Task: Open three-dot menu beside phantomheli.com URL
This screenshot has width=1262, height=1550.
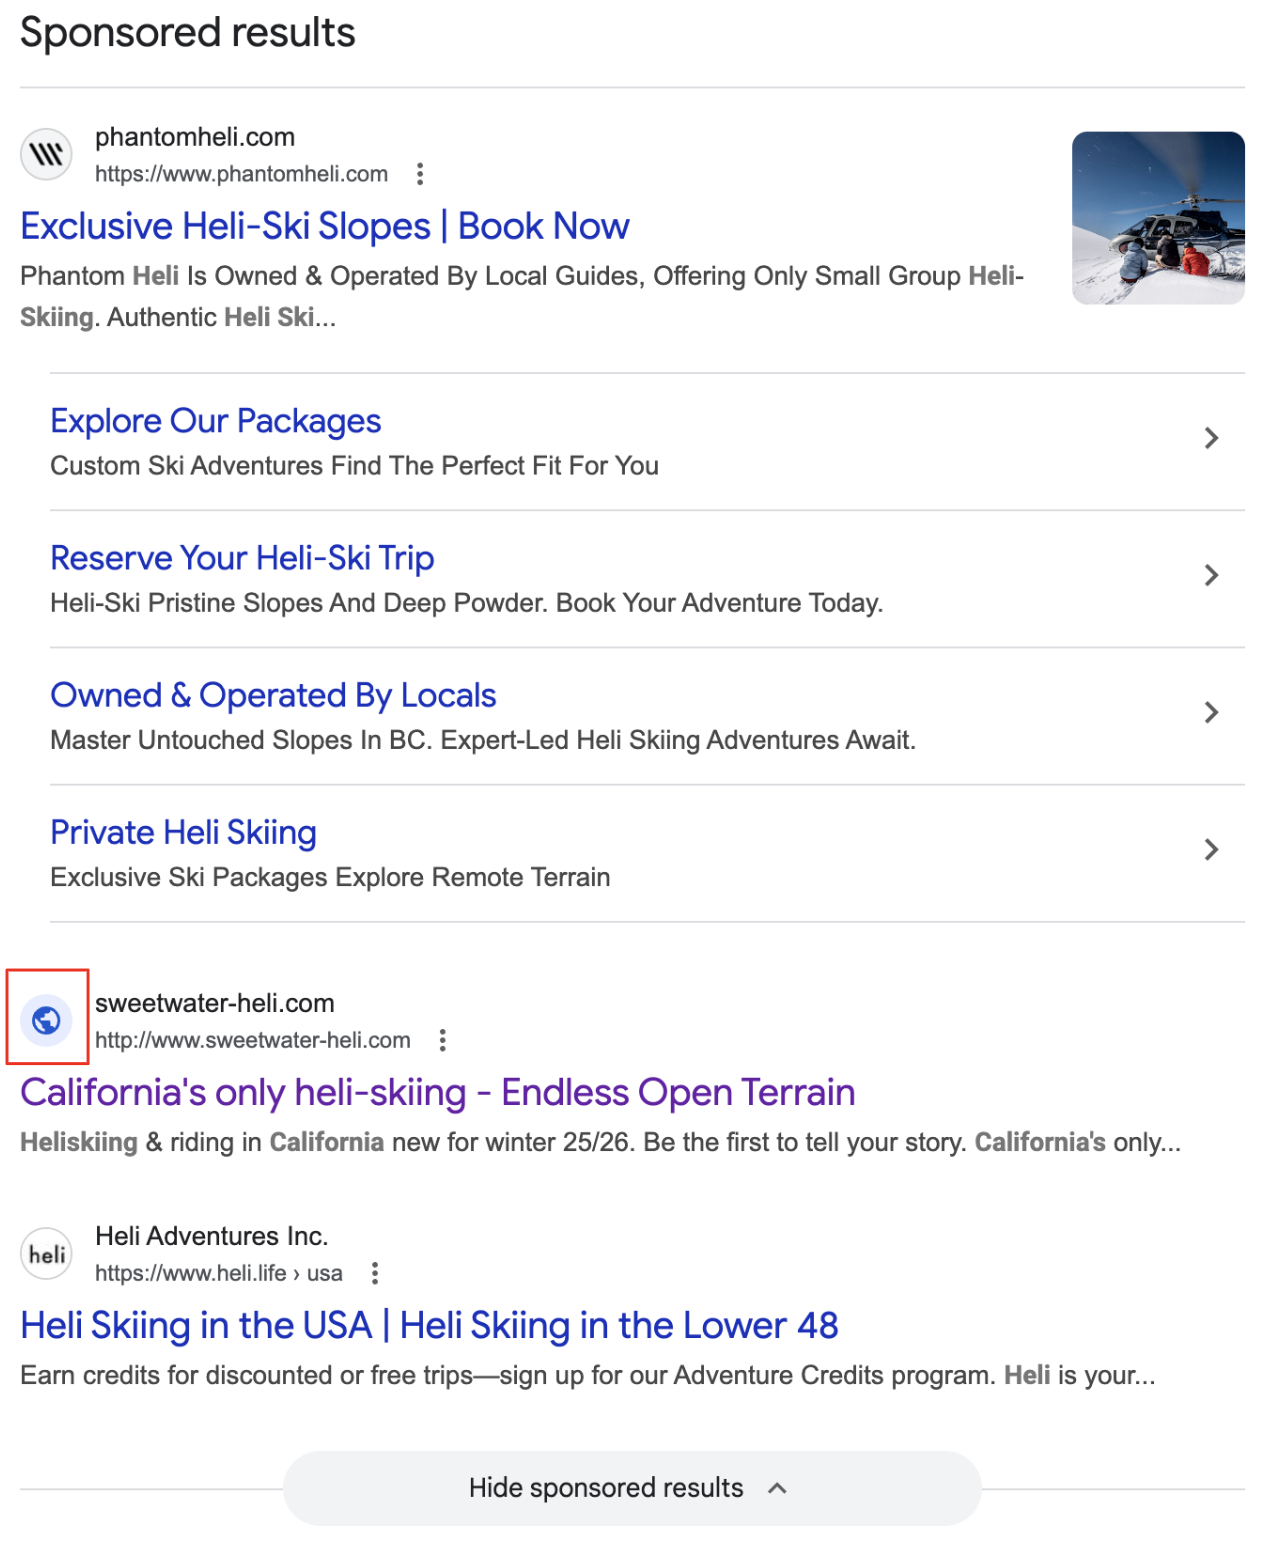Action: [x=420, y=174]
